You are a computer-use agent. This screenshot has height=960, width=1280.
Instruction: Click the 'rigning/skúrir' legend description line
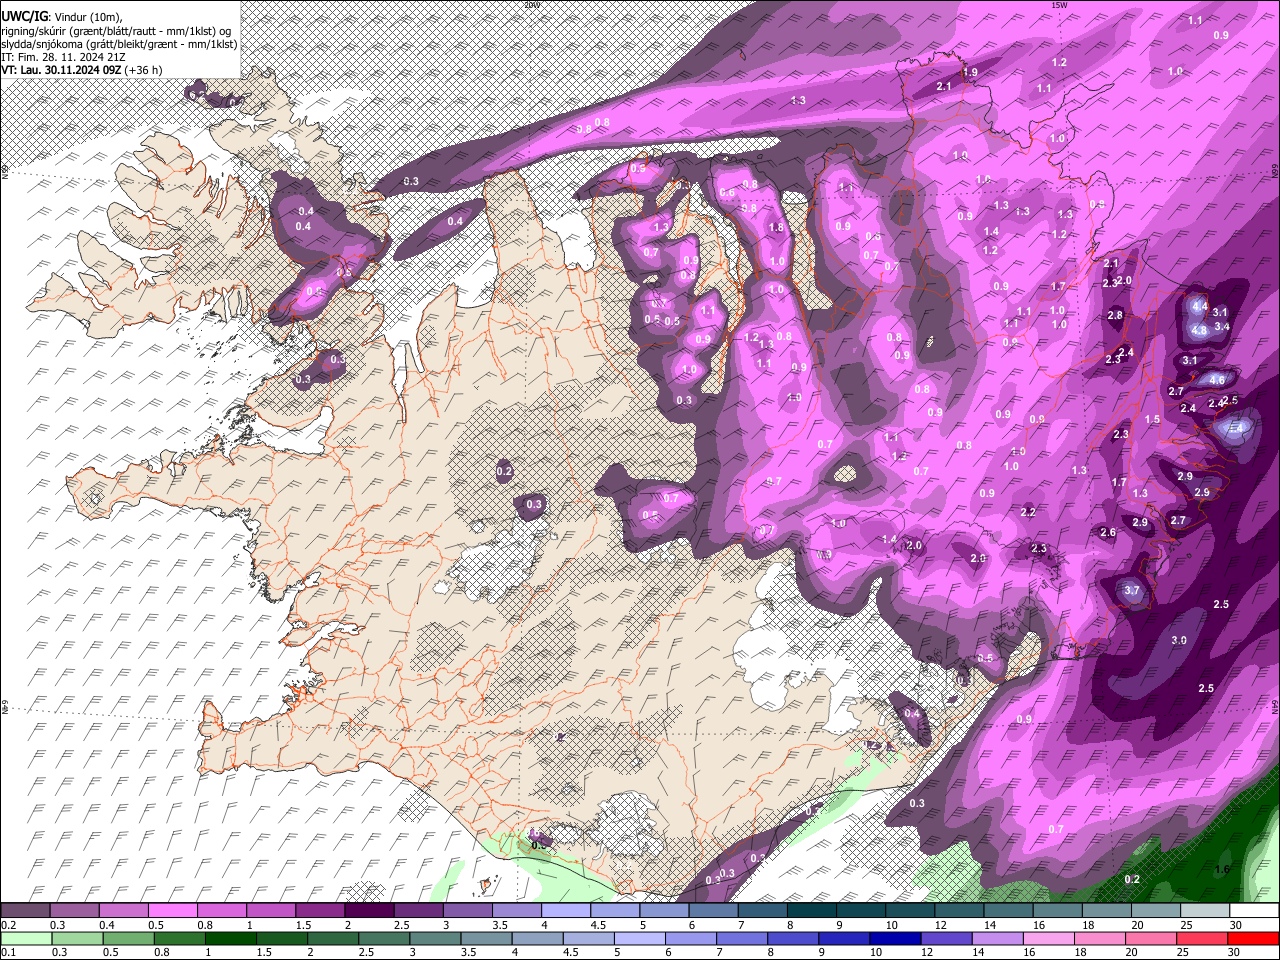116,31
